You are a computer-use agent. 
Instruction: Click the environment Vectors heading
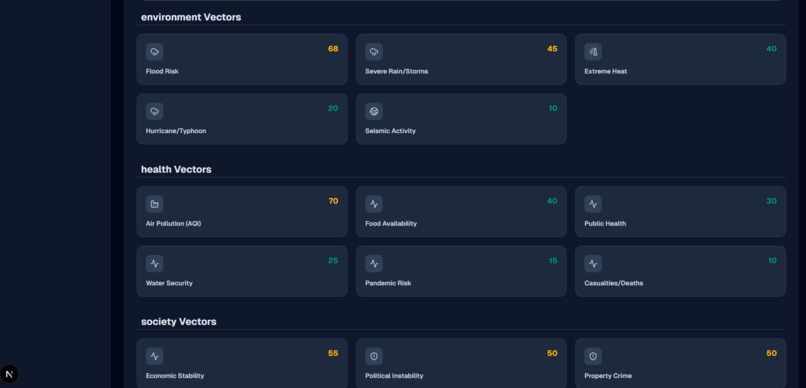[191, 17]
